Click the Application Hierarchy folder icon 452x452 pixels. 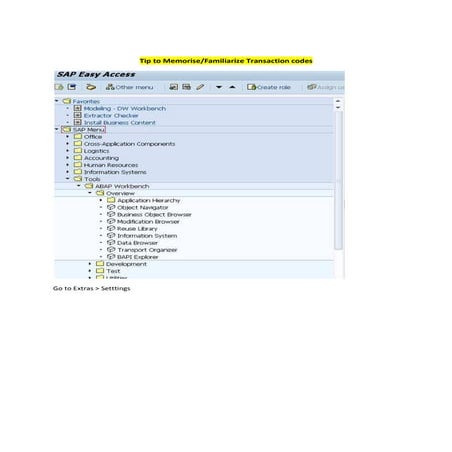111,200
